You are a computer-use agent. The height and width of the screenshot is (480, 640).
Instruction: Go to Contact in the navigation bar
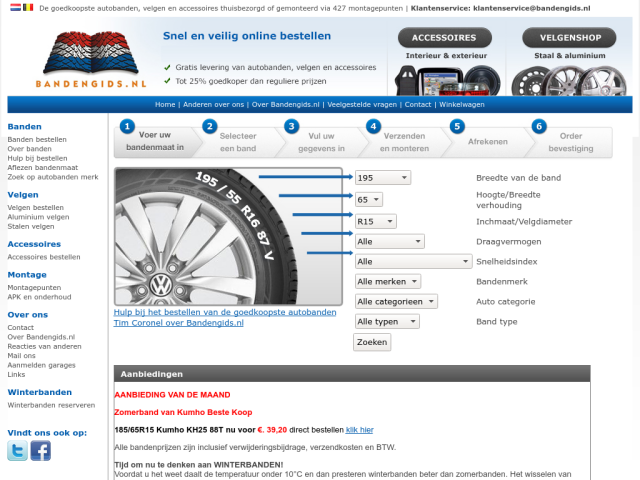pos(418,104)
